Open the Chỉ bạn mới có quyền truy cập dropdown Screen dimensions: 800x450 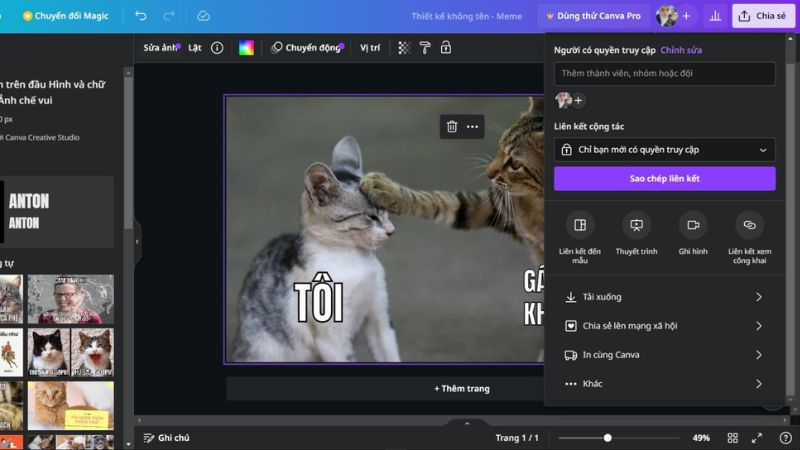click(x=664, y=150)
